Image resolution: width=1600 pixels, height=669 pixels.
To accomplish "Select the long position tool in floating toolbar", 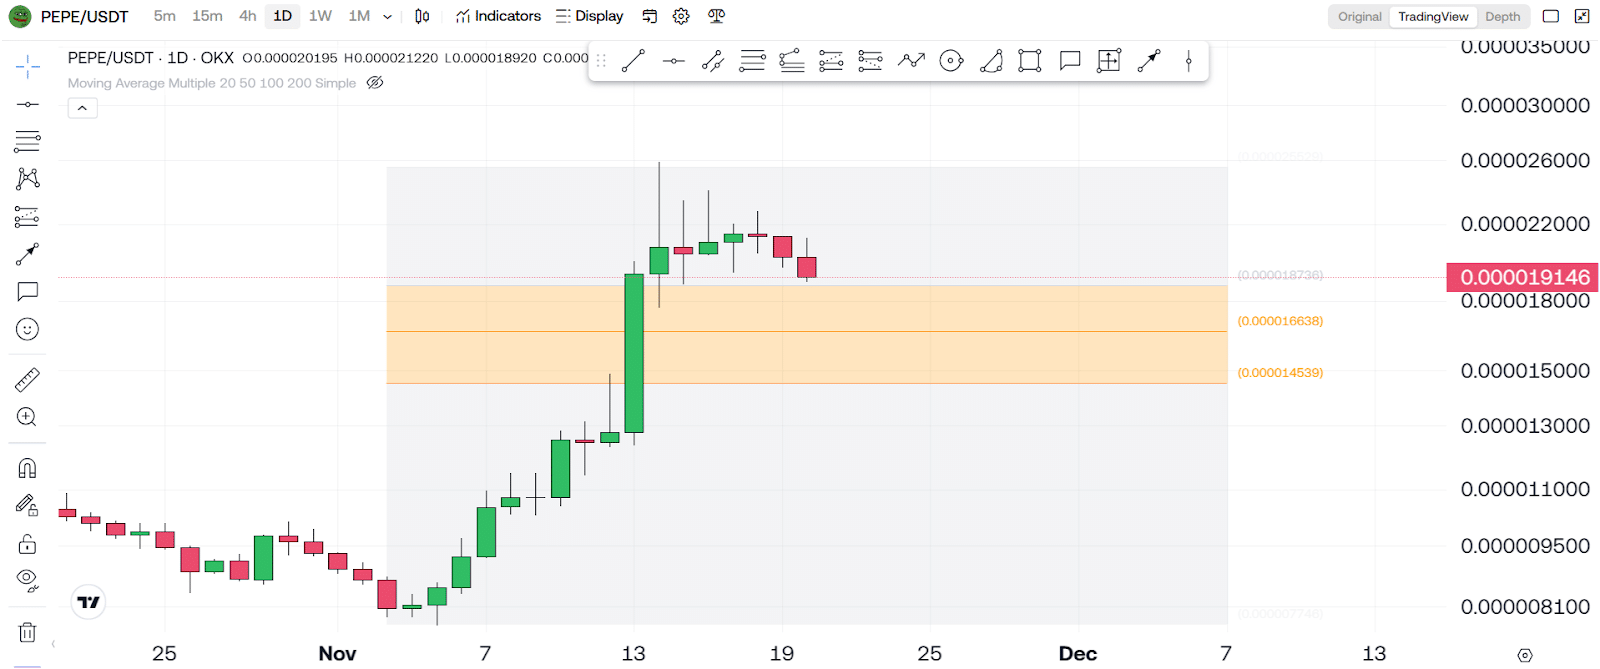I will [831, 61].
